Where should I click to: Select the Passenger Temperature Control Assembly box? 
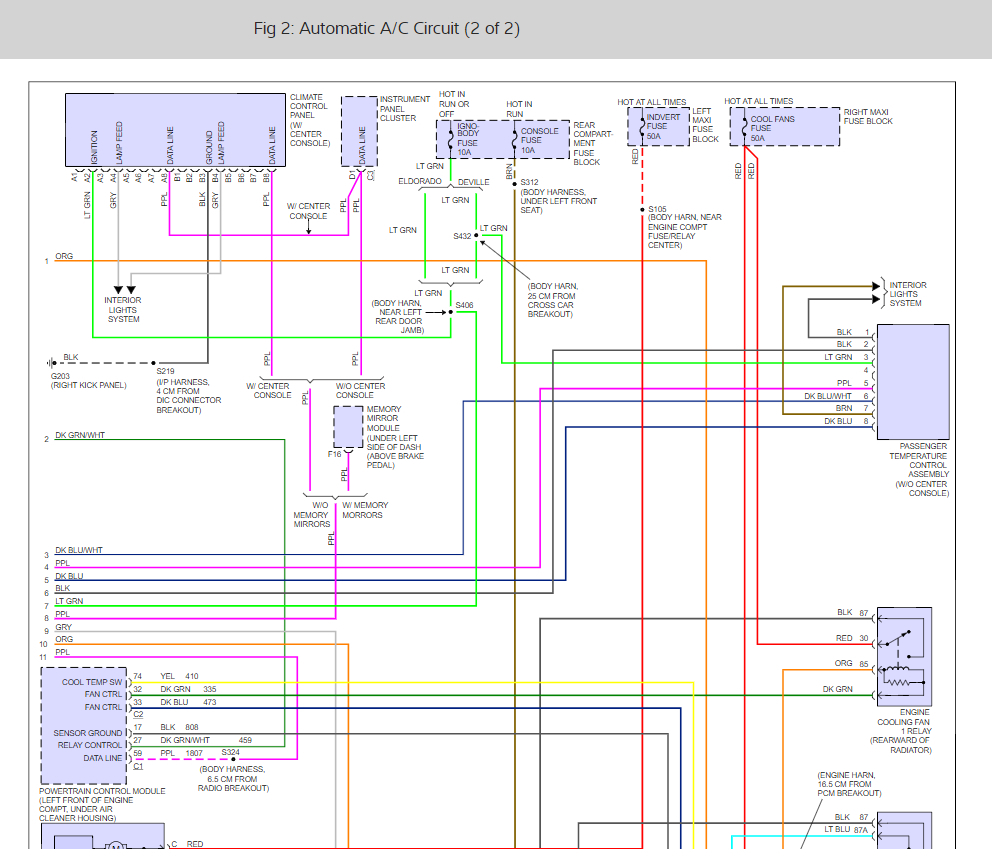(x=913, y=382)
